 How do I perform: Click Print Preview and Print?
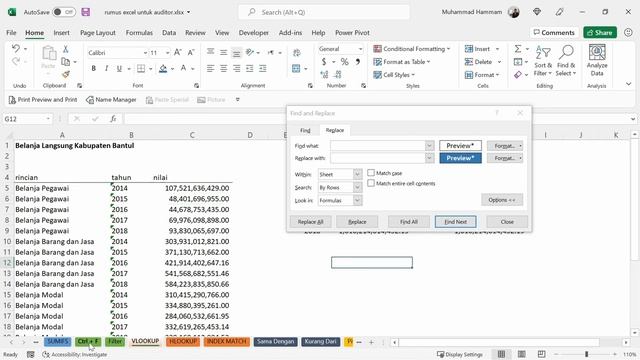click(x=43, y=100)
